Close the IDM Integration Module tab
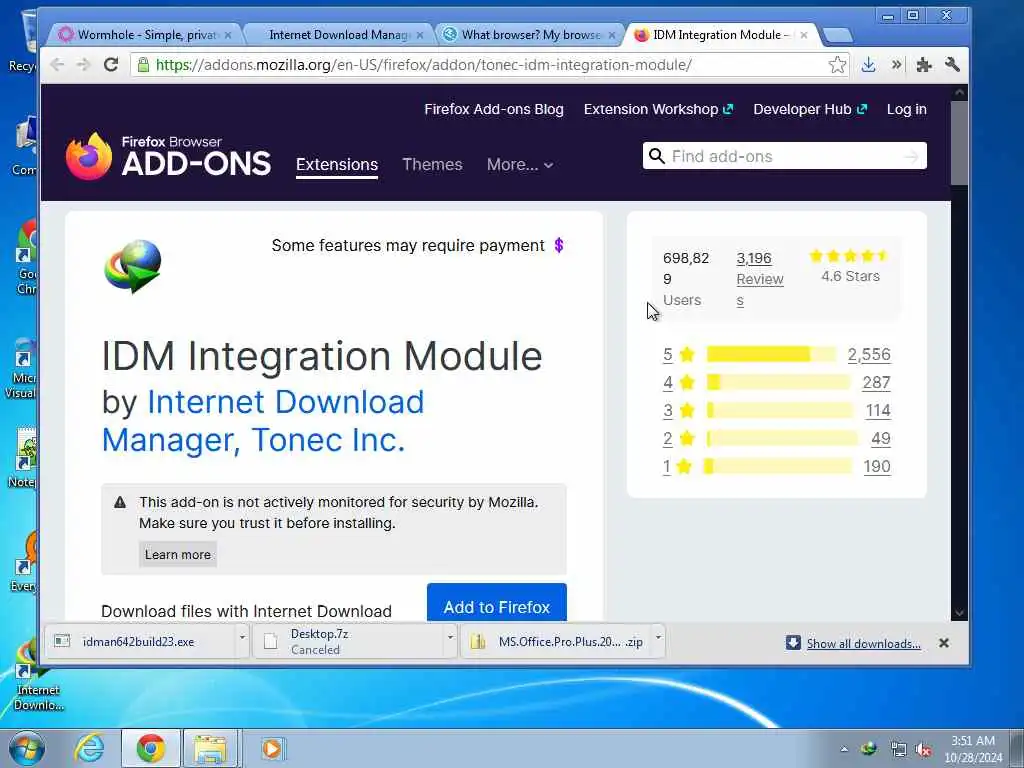This screenshot has width=1024, height=768. 804,35
